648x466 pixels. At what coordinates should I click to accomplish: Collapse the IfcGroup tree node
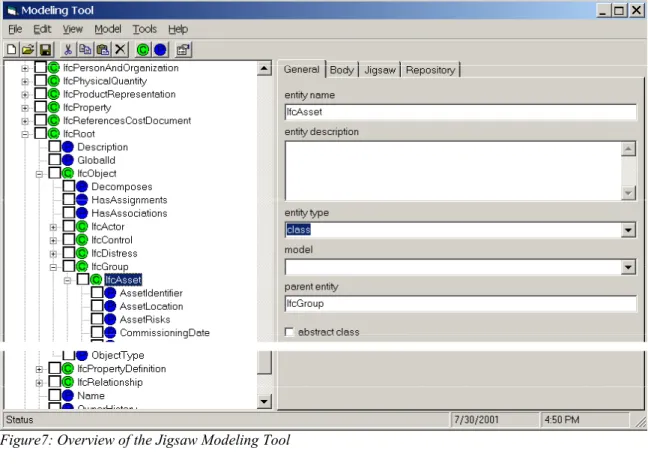53,267
